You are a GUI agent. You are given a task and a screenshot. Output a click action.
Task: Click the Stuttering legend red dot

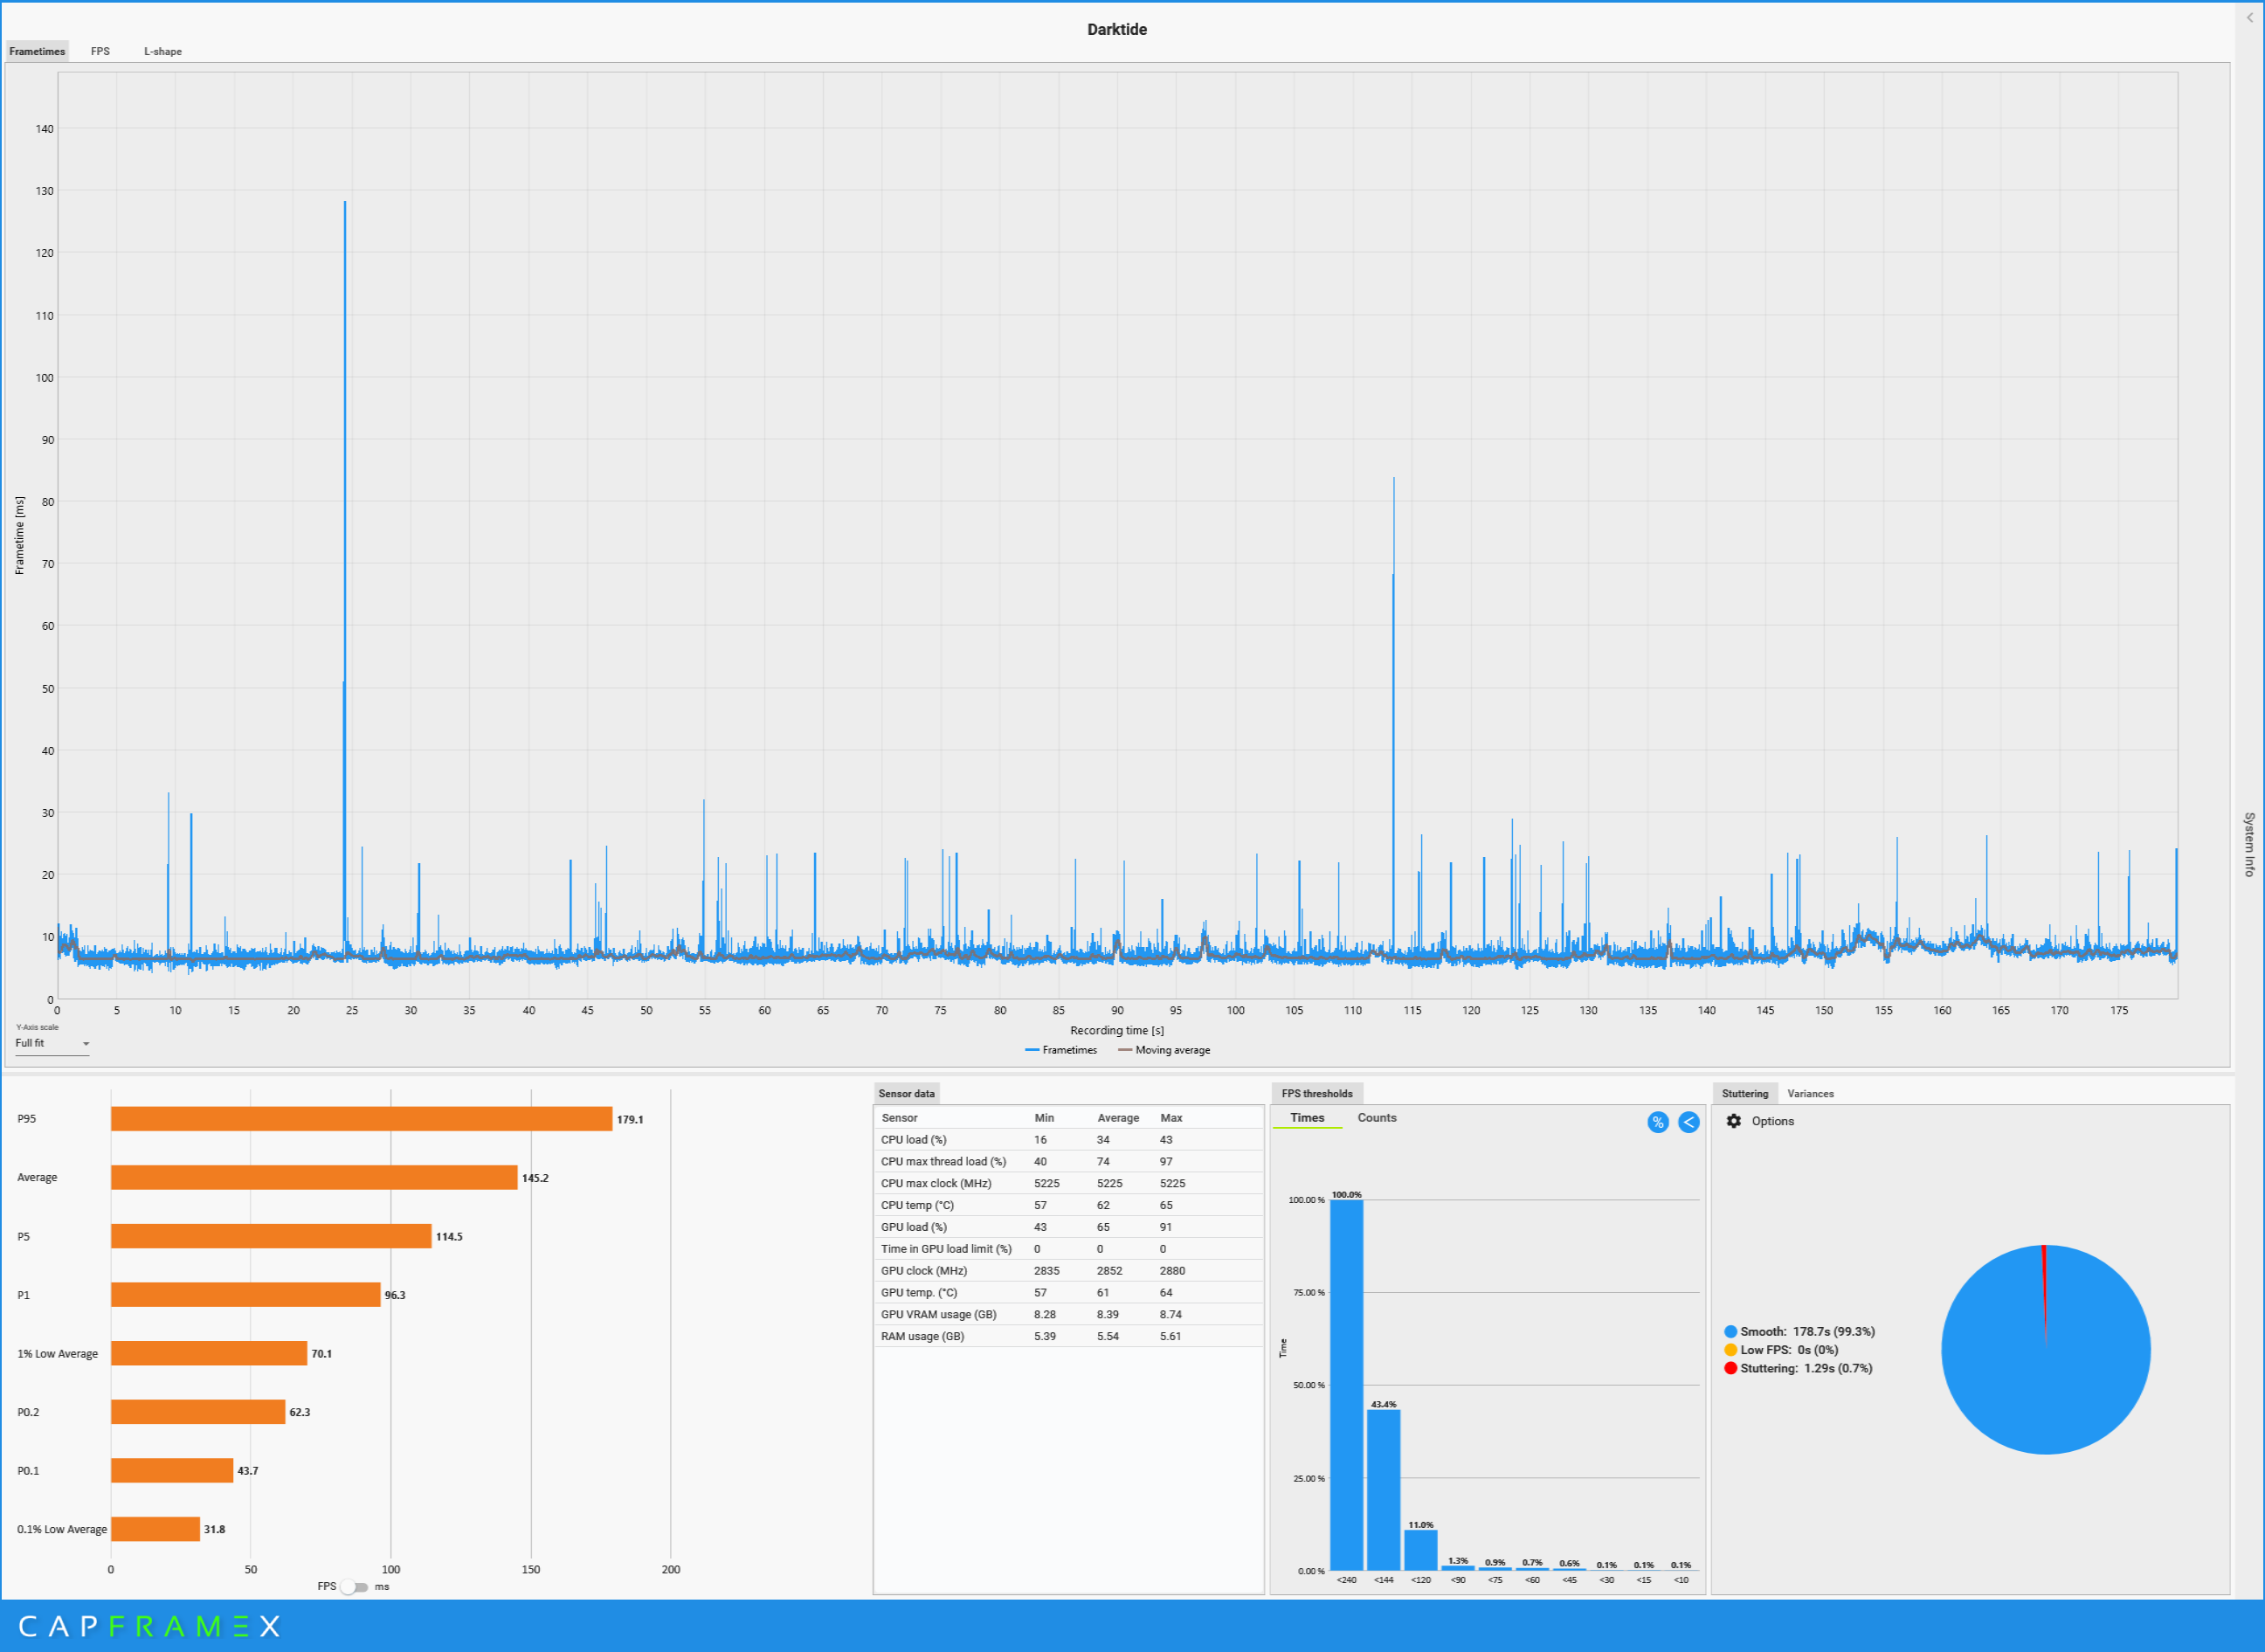click(1731, 1368)
